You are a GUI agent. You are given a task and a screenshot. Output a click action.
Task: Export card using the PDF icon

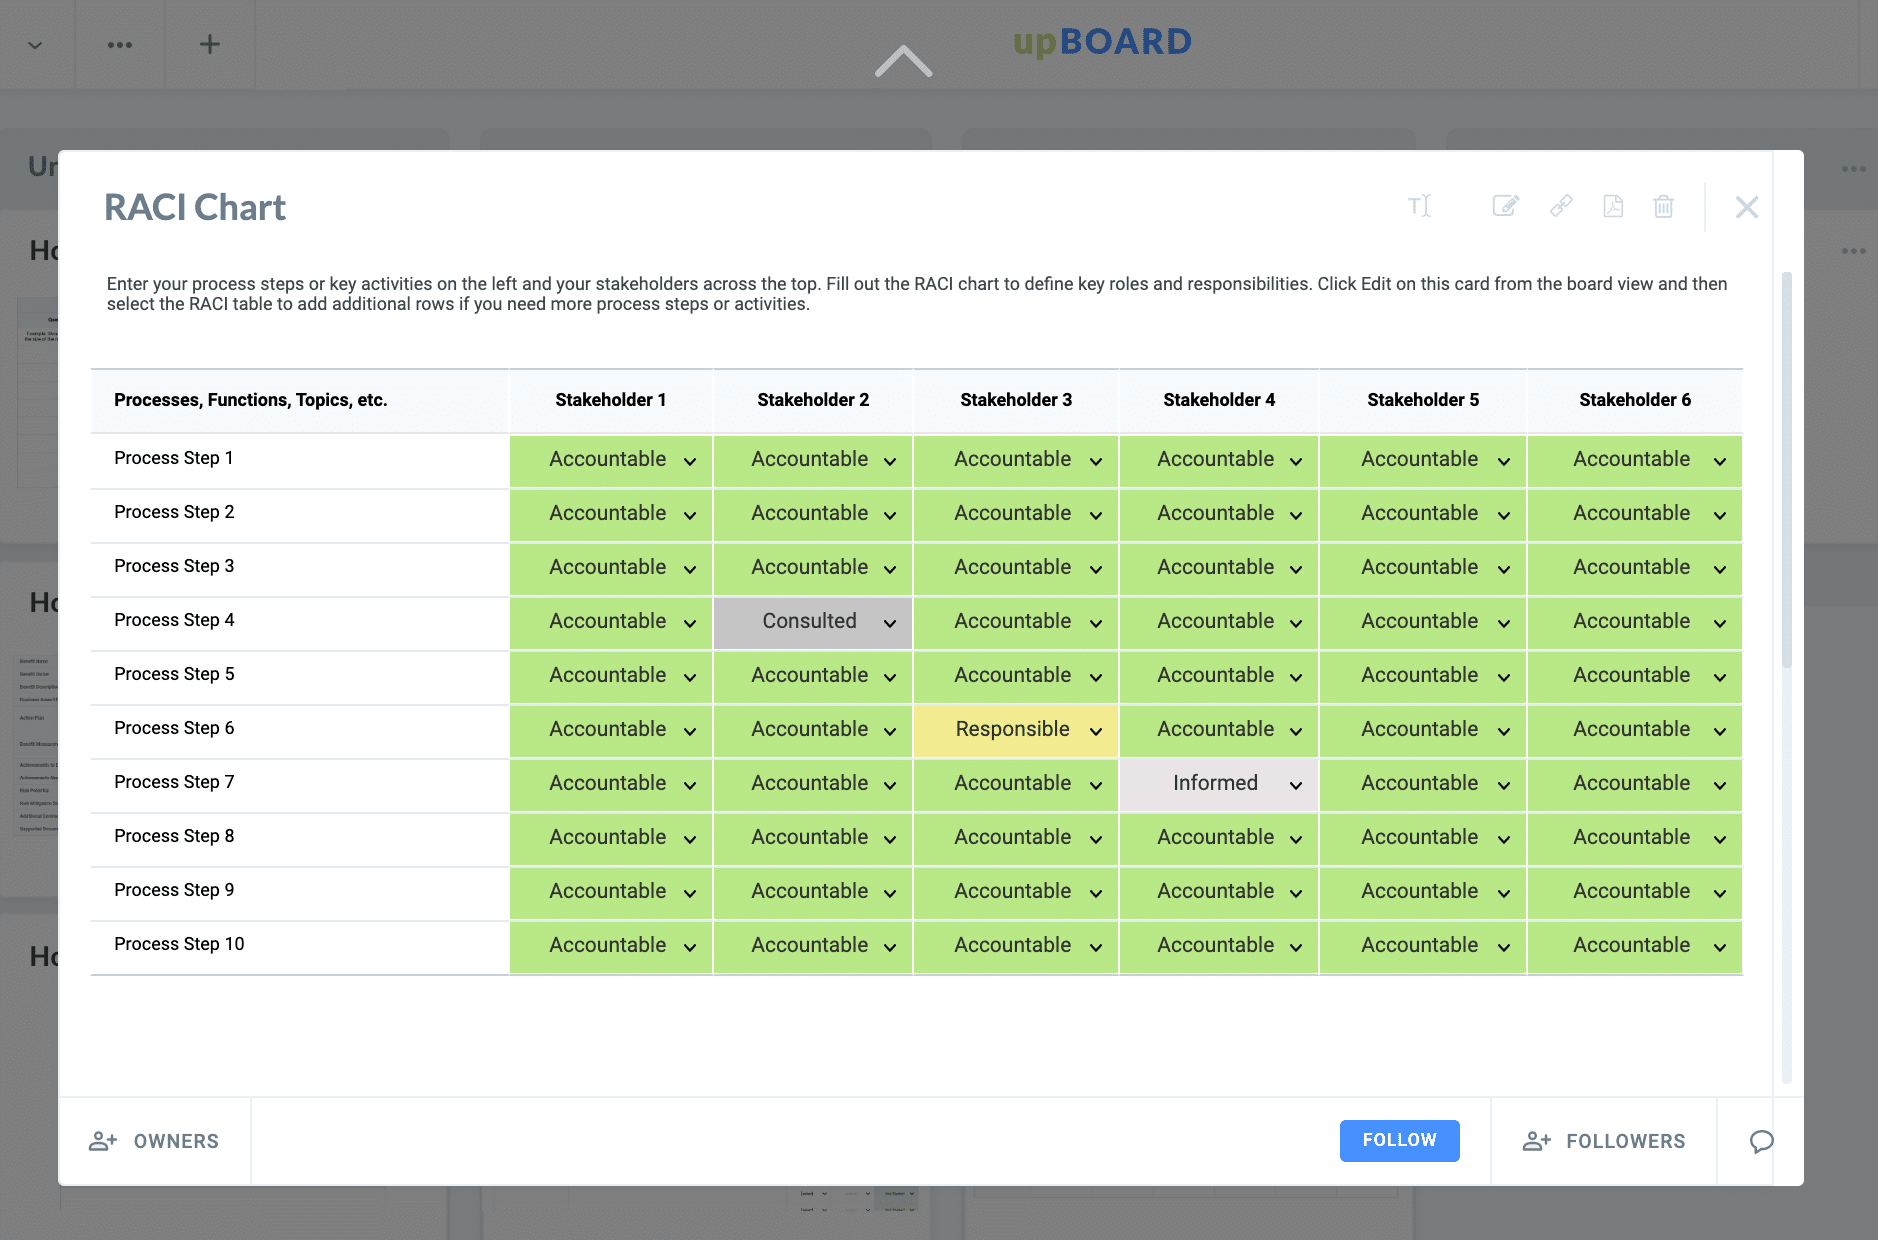pyautogui.click(x=1613, y=206)
